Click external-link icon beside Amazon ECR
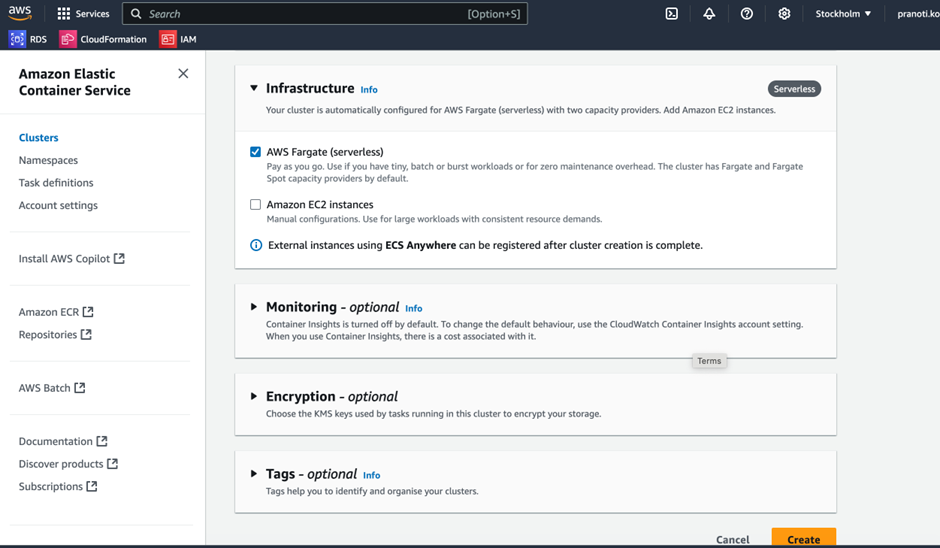Image resolution: width=940 pixels, height=548 pixels. click(x=88, y=312)
